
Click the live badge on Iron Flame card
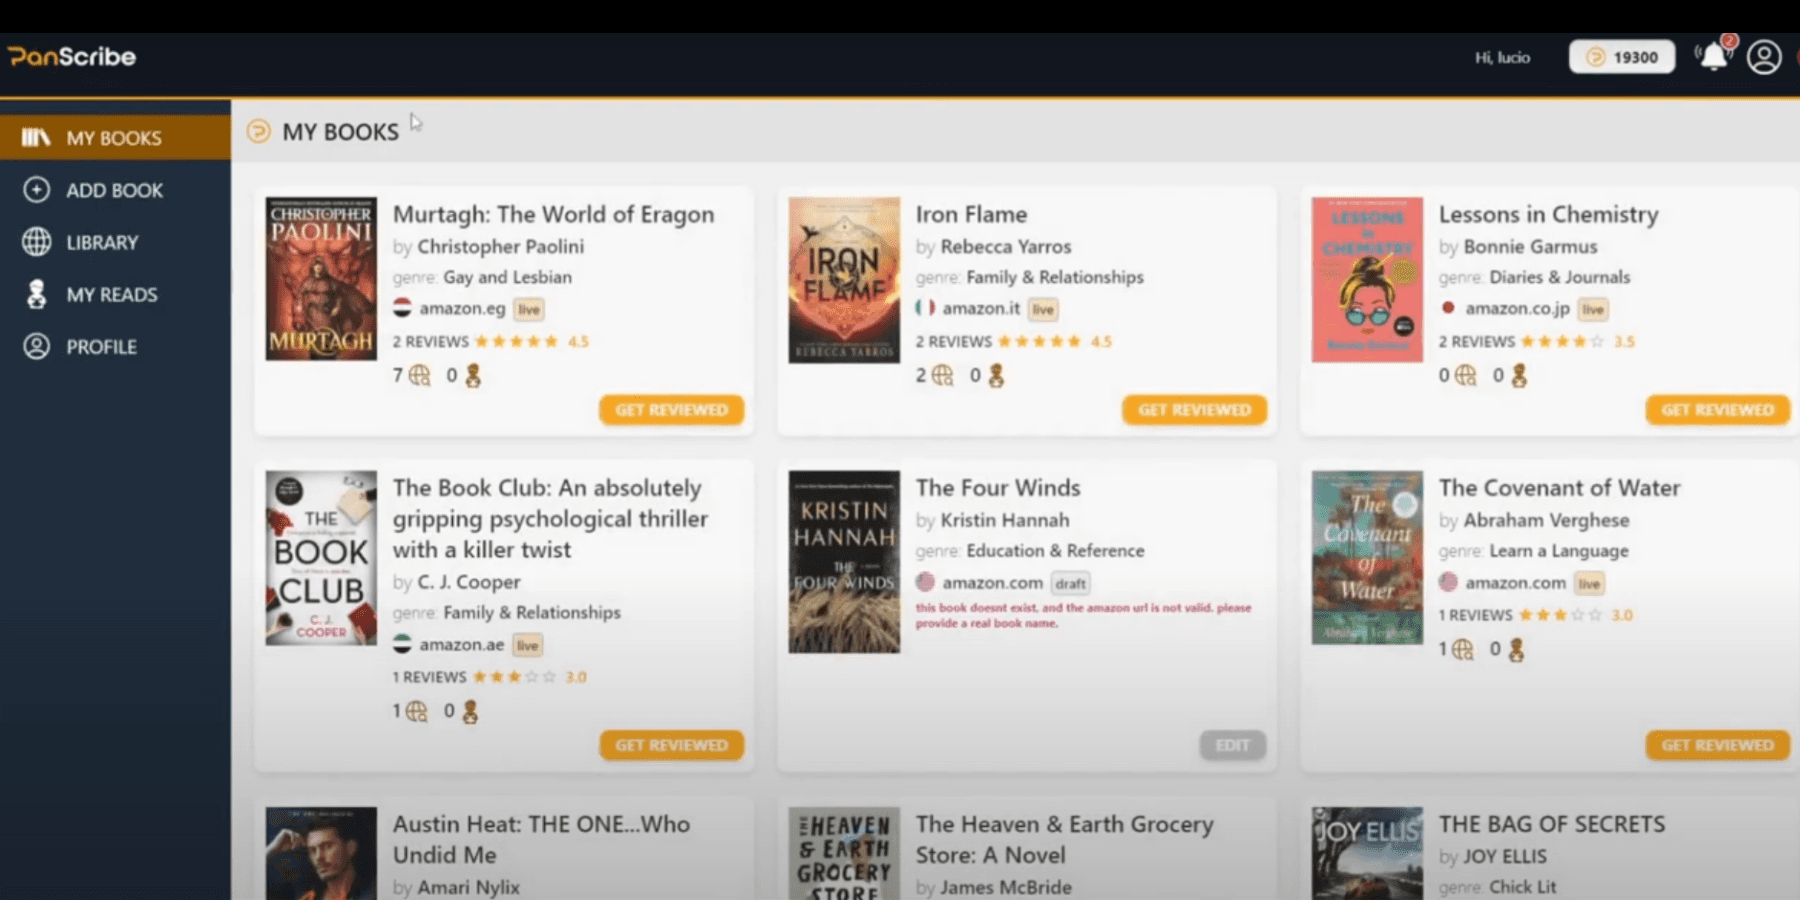tap(1043, 309)
